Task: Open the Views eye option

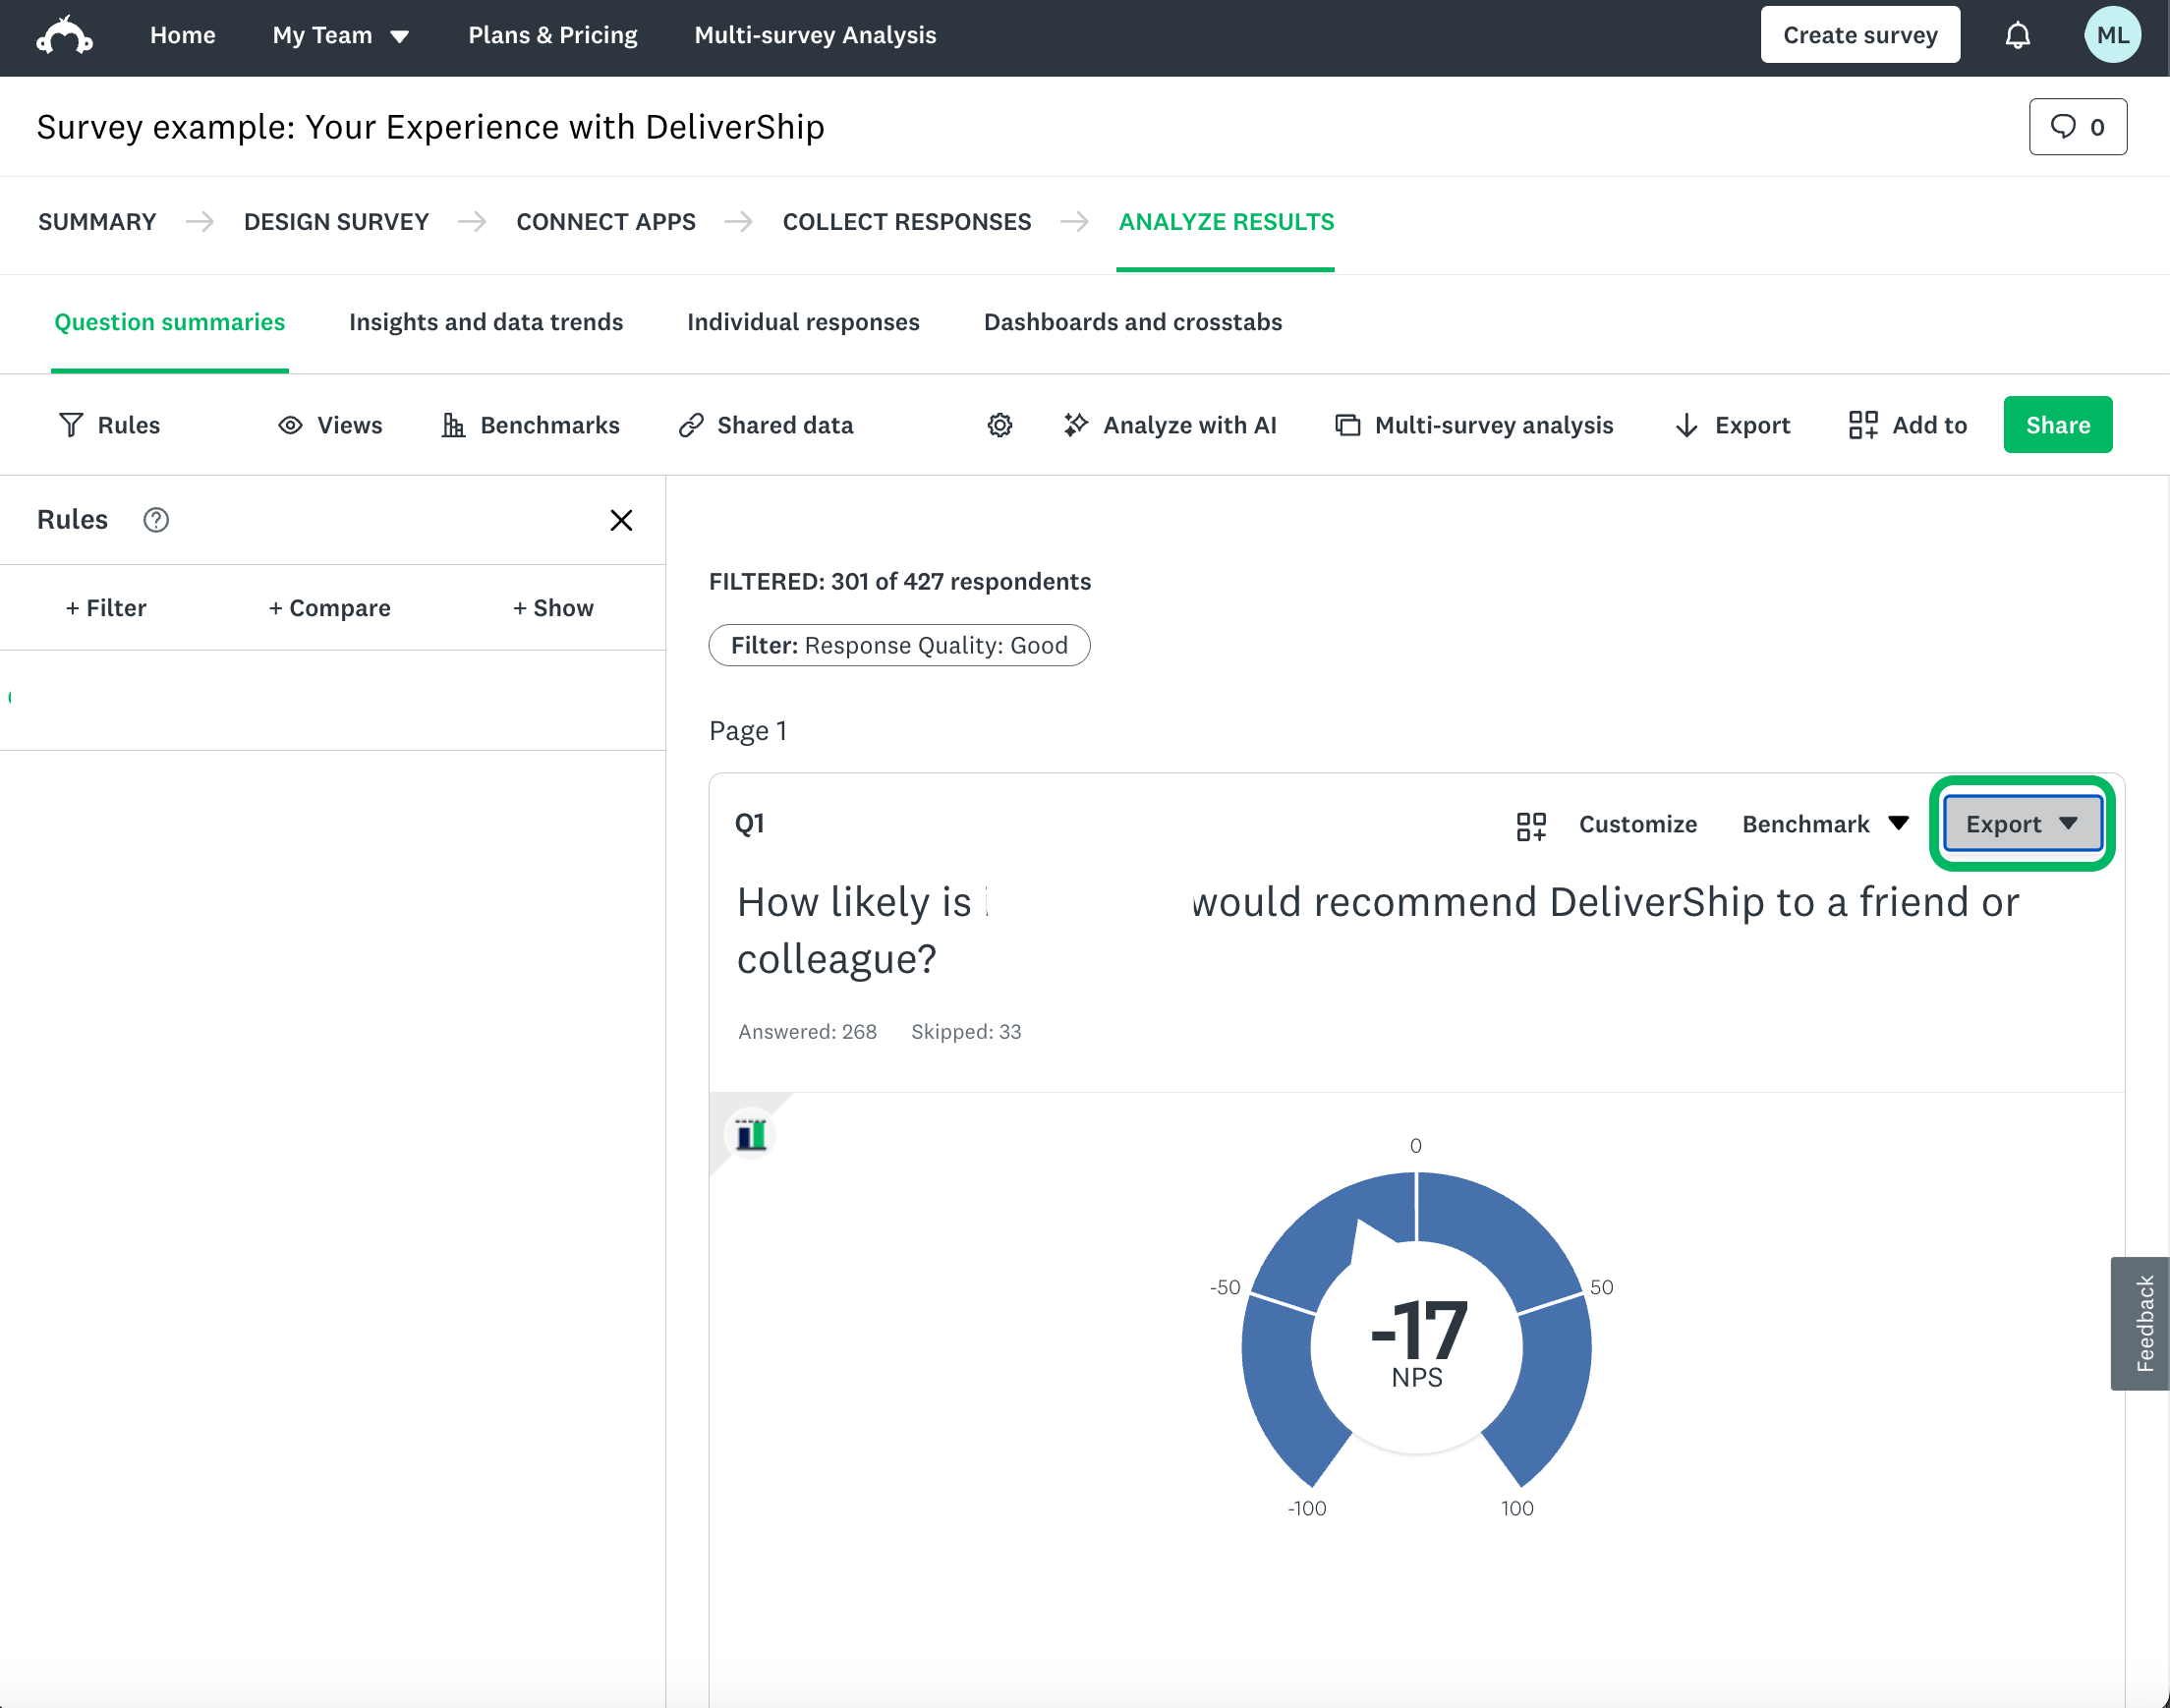Action: (x=330, y=425)
